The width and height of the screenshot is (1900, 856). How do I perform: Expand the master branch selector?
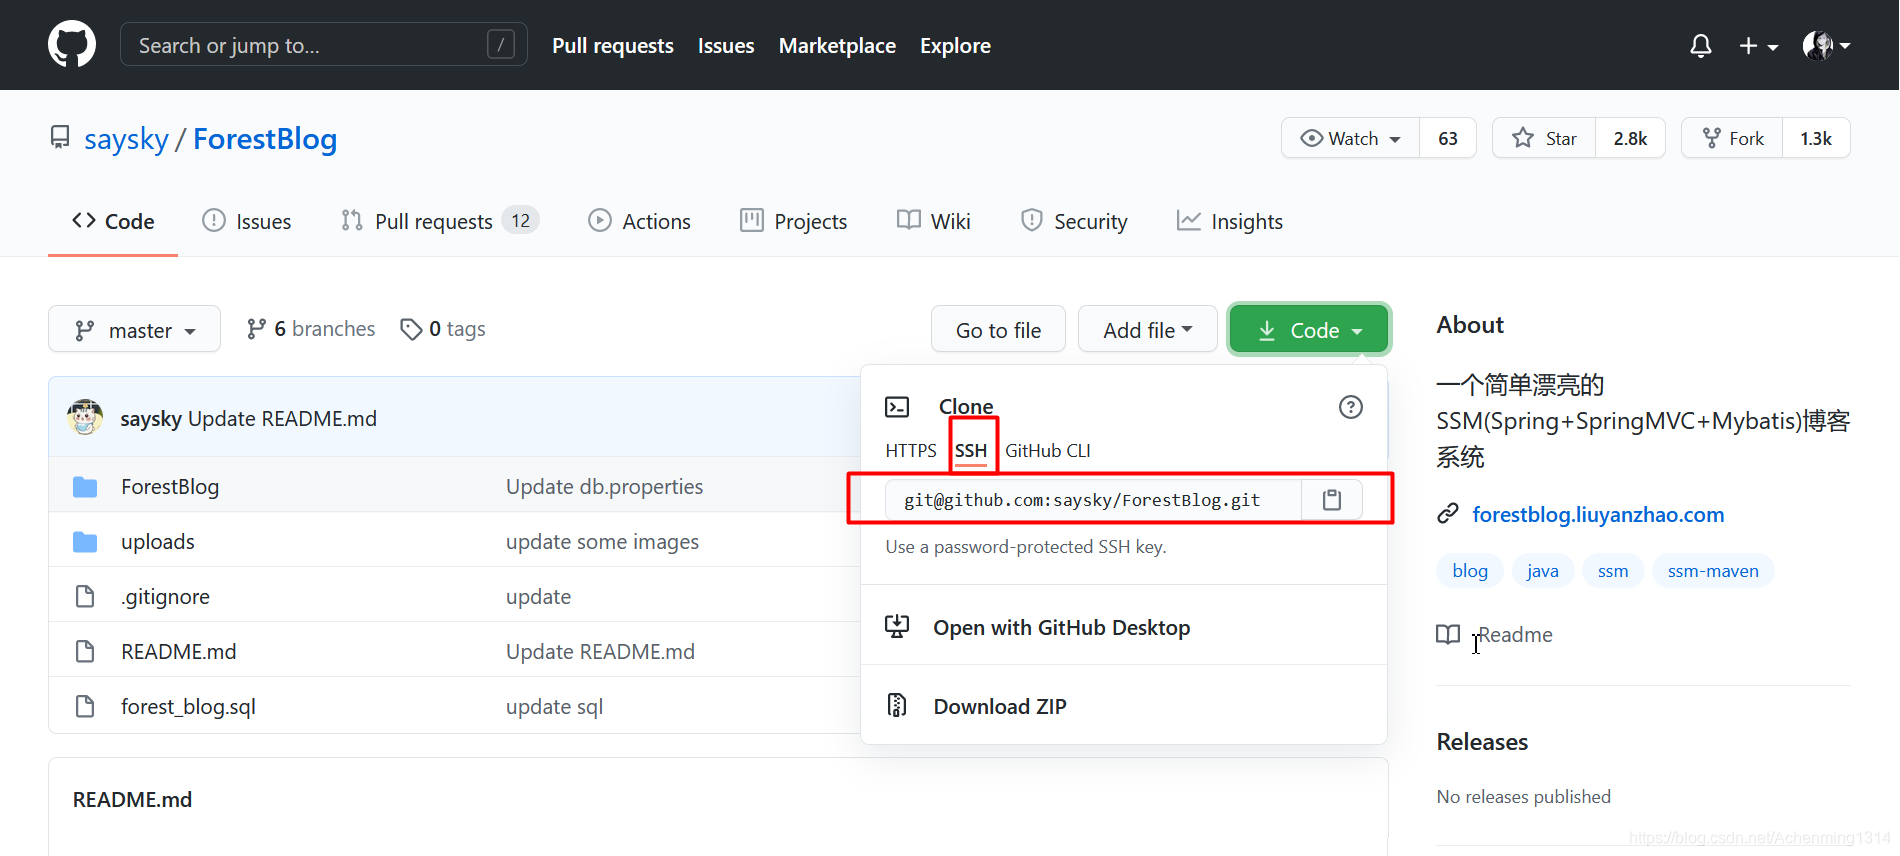134,329
